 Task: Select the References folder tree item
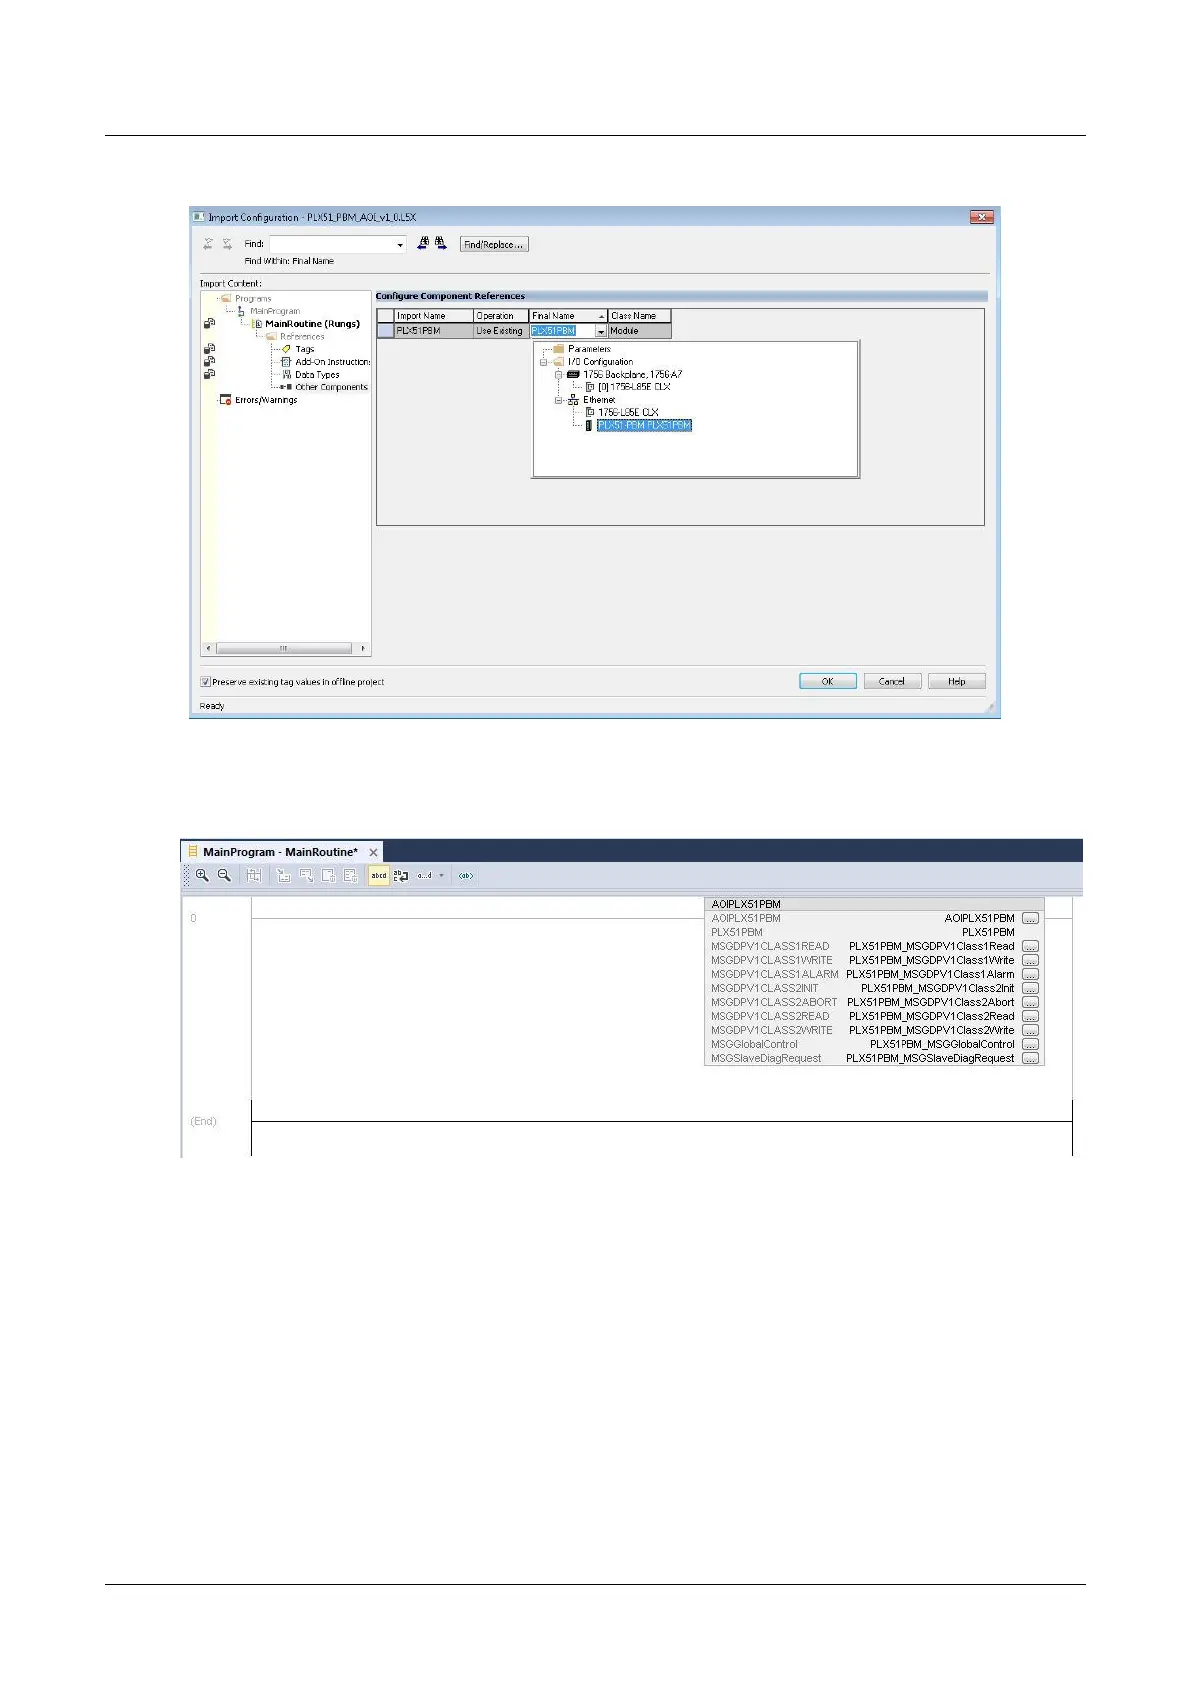click(x=302, y=336)
